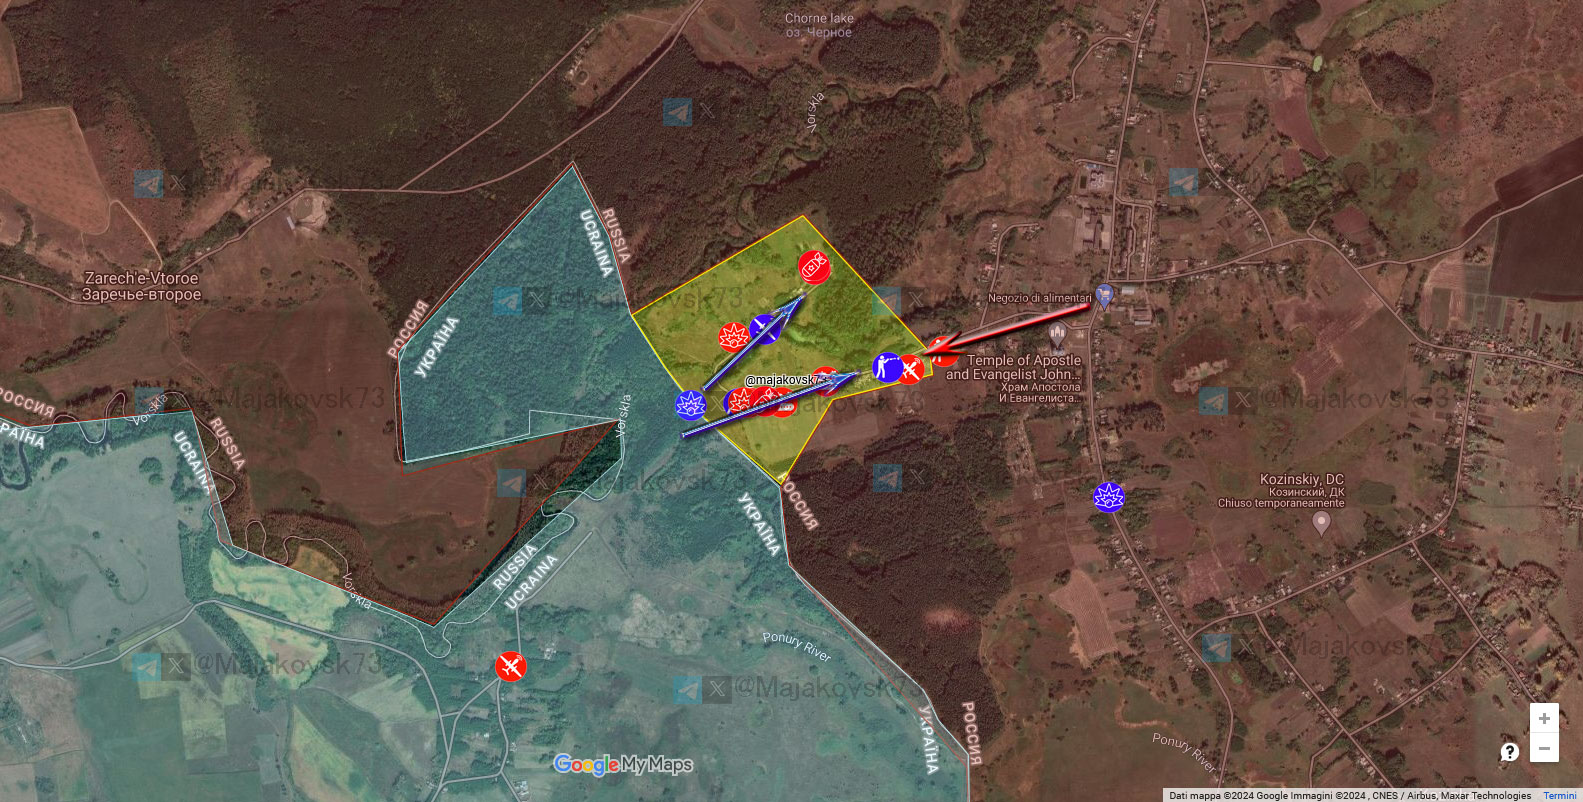The width and height of the screenshot is (1583, 802).
Task: Click the 'Kozinskiy, DC' place name
Action: [x=1302, y=479]
